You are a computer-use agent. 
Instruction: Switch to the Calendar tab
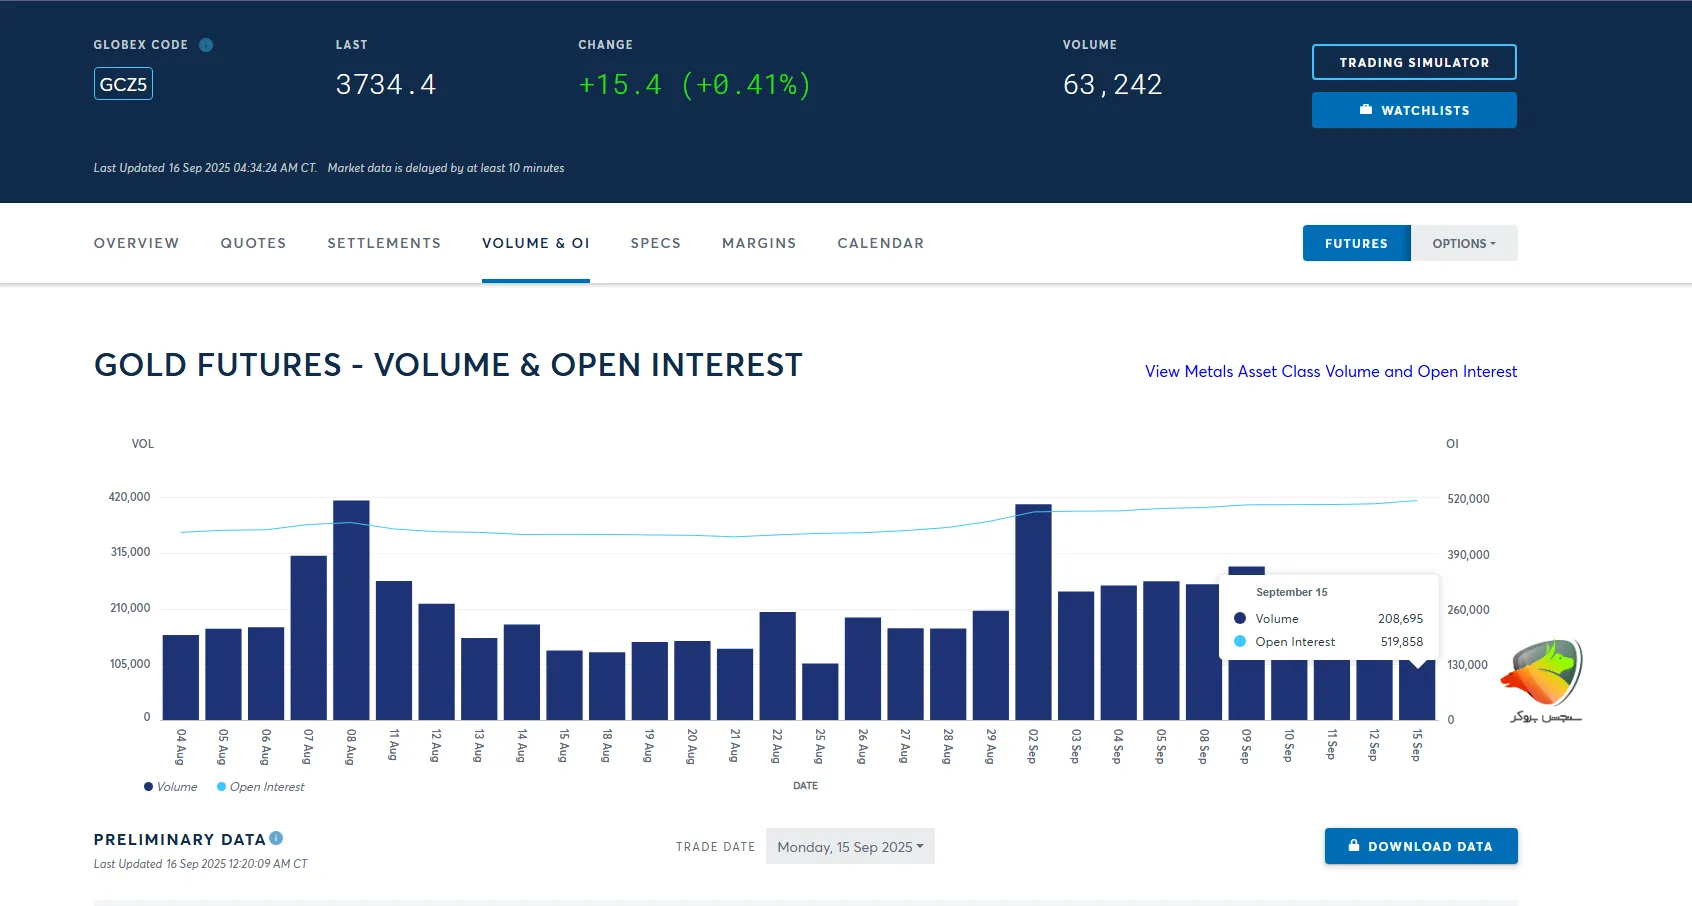coord(880,243)
